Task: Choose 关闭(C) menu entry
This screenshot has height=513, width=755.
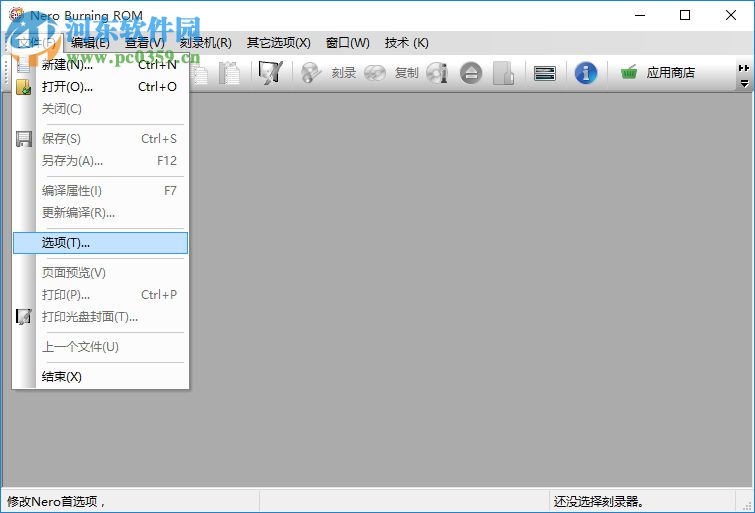Action: click(101, 109)
